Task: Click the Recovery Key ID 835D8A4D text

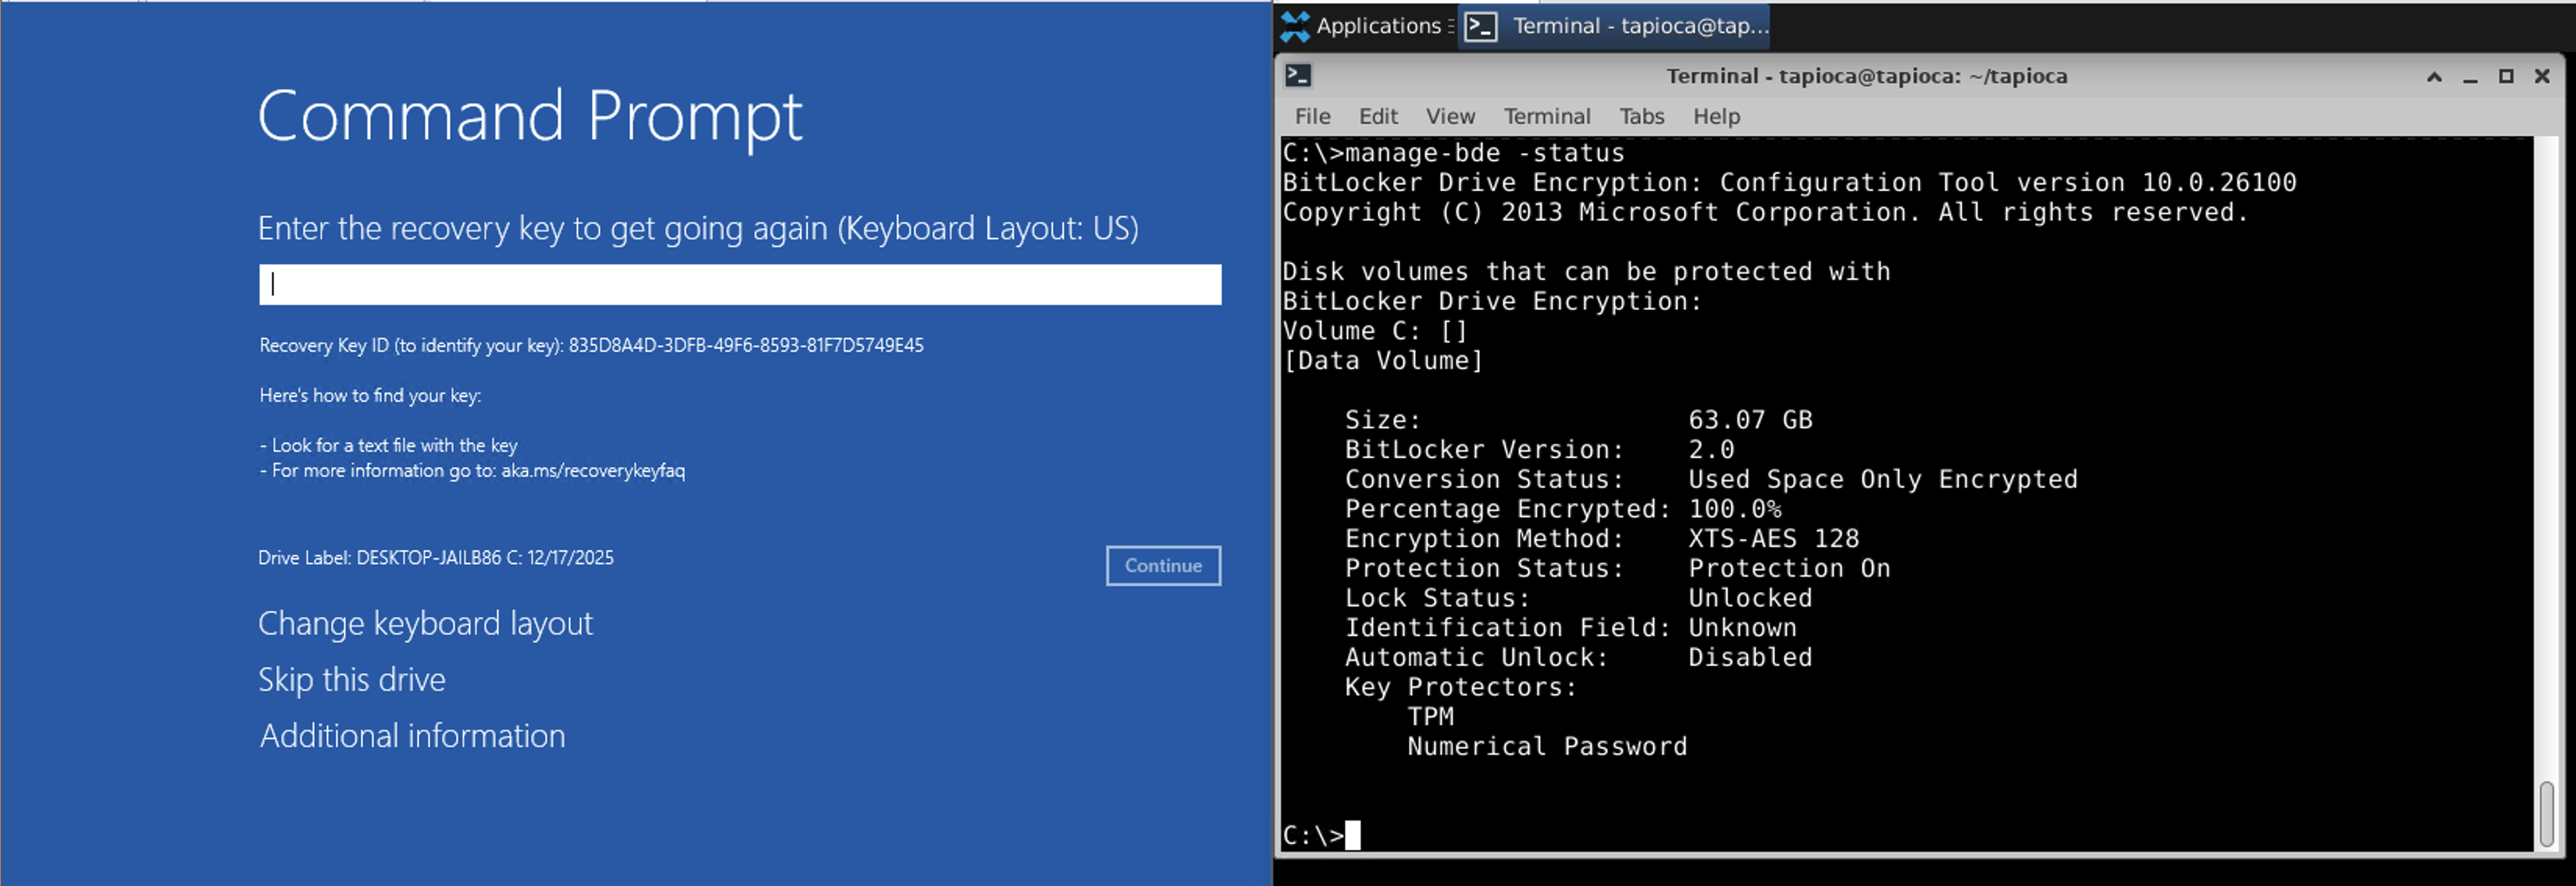Action: [591, 345]
